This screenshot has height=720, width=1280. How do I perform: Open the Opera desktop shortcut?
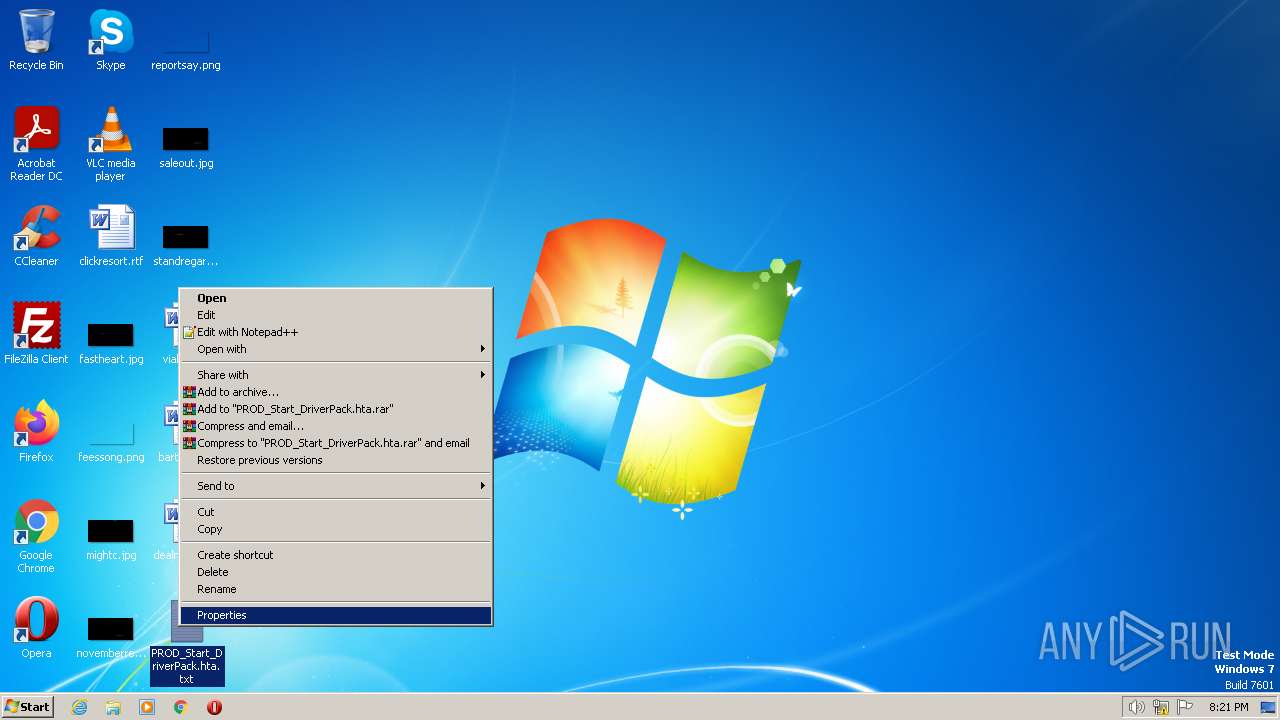pyautogui.click(x=36, y=628)
